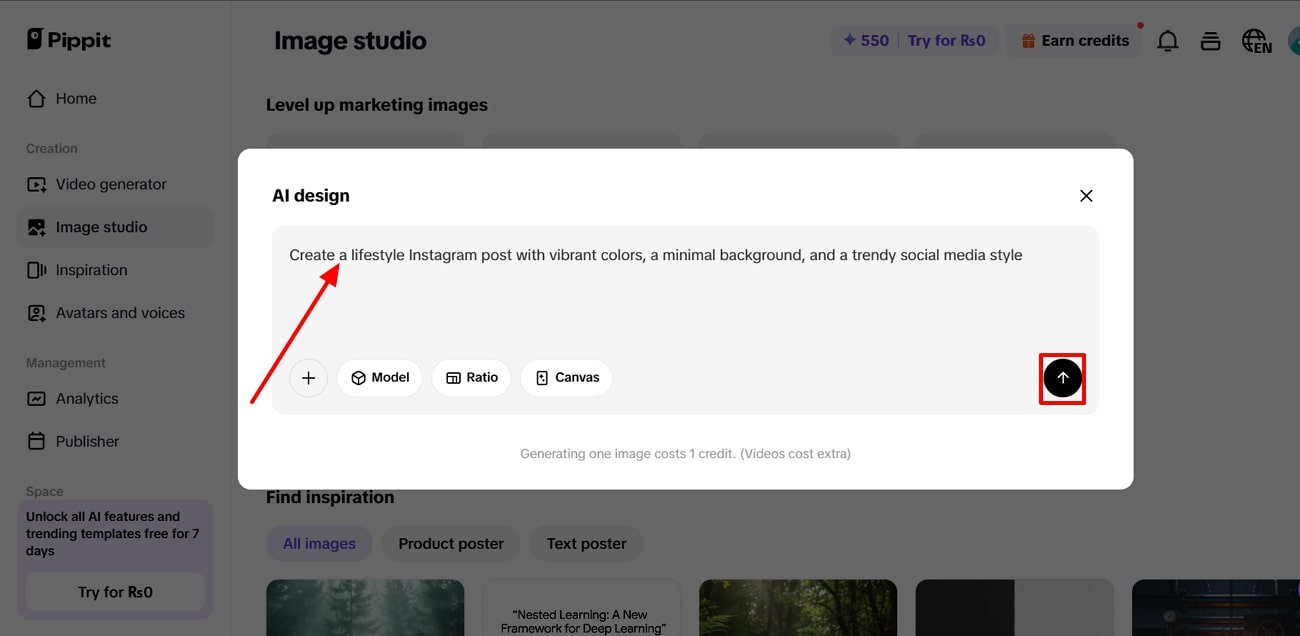
Task: Click the sidebar Try for Rs0 button
Action: click(x=115, y=592)
